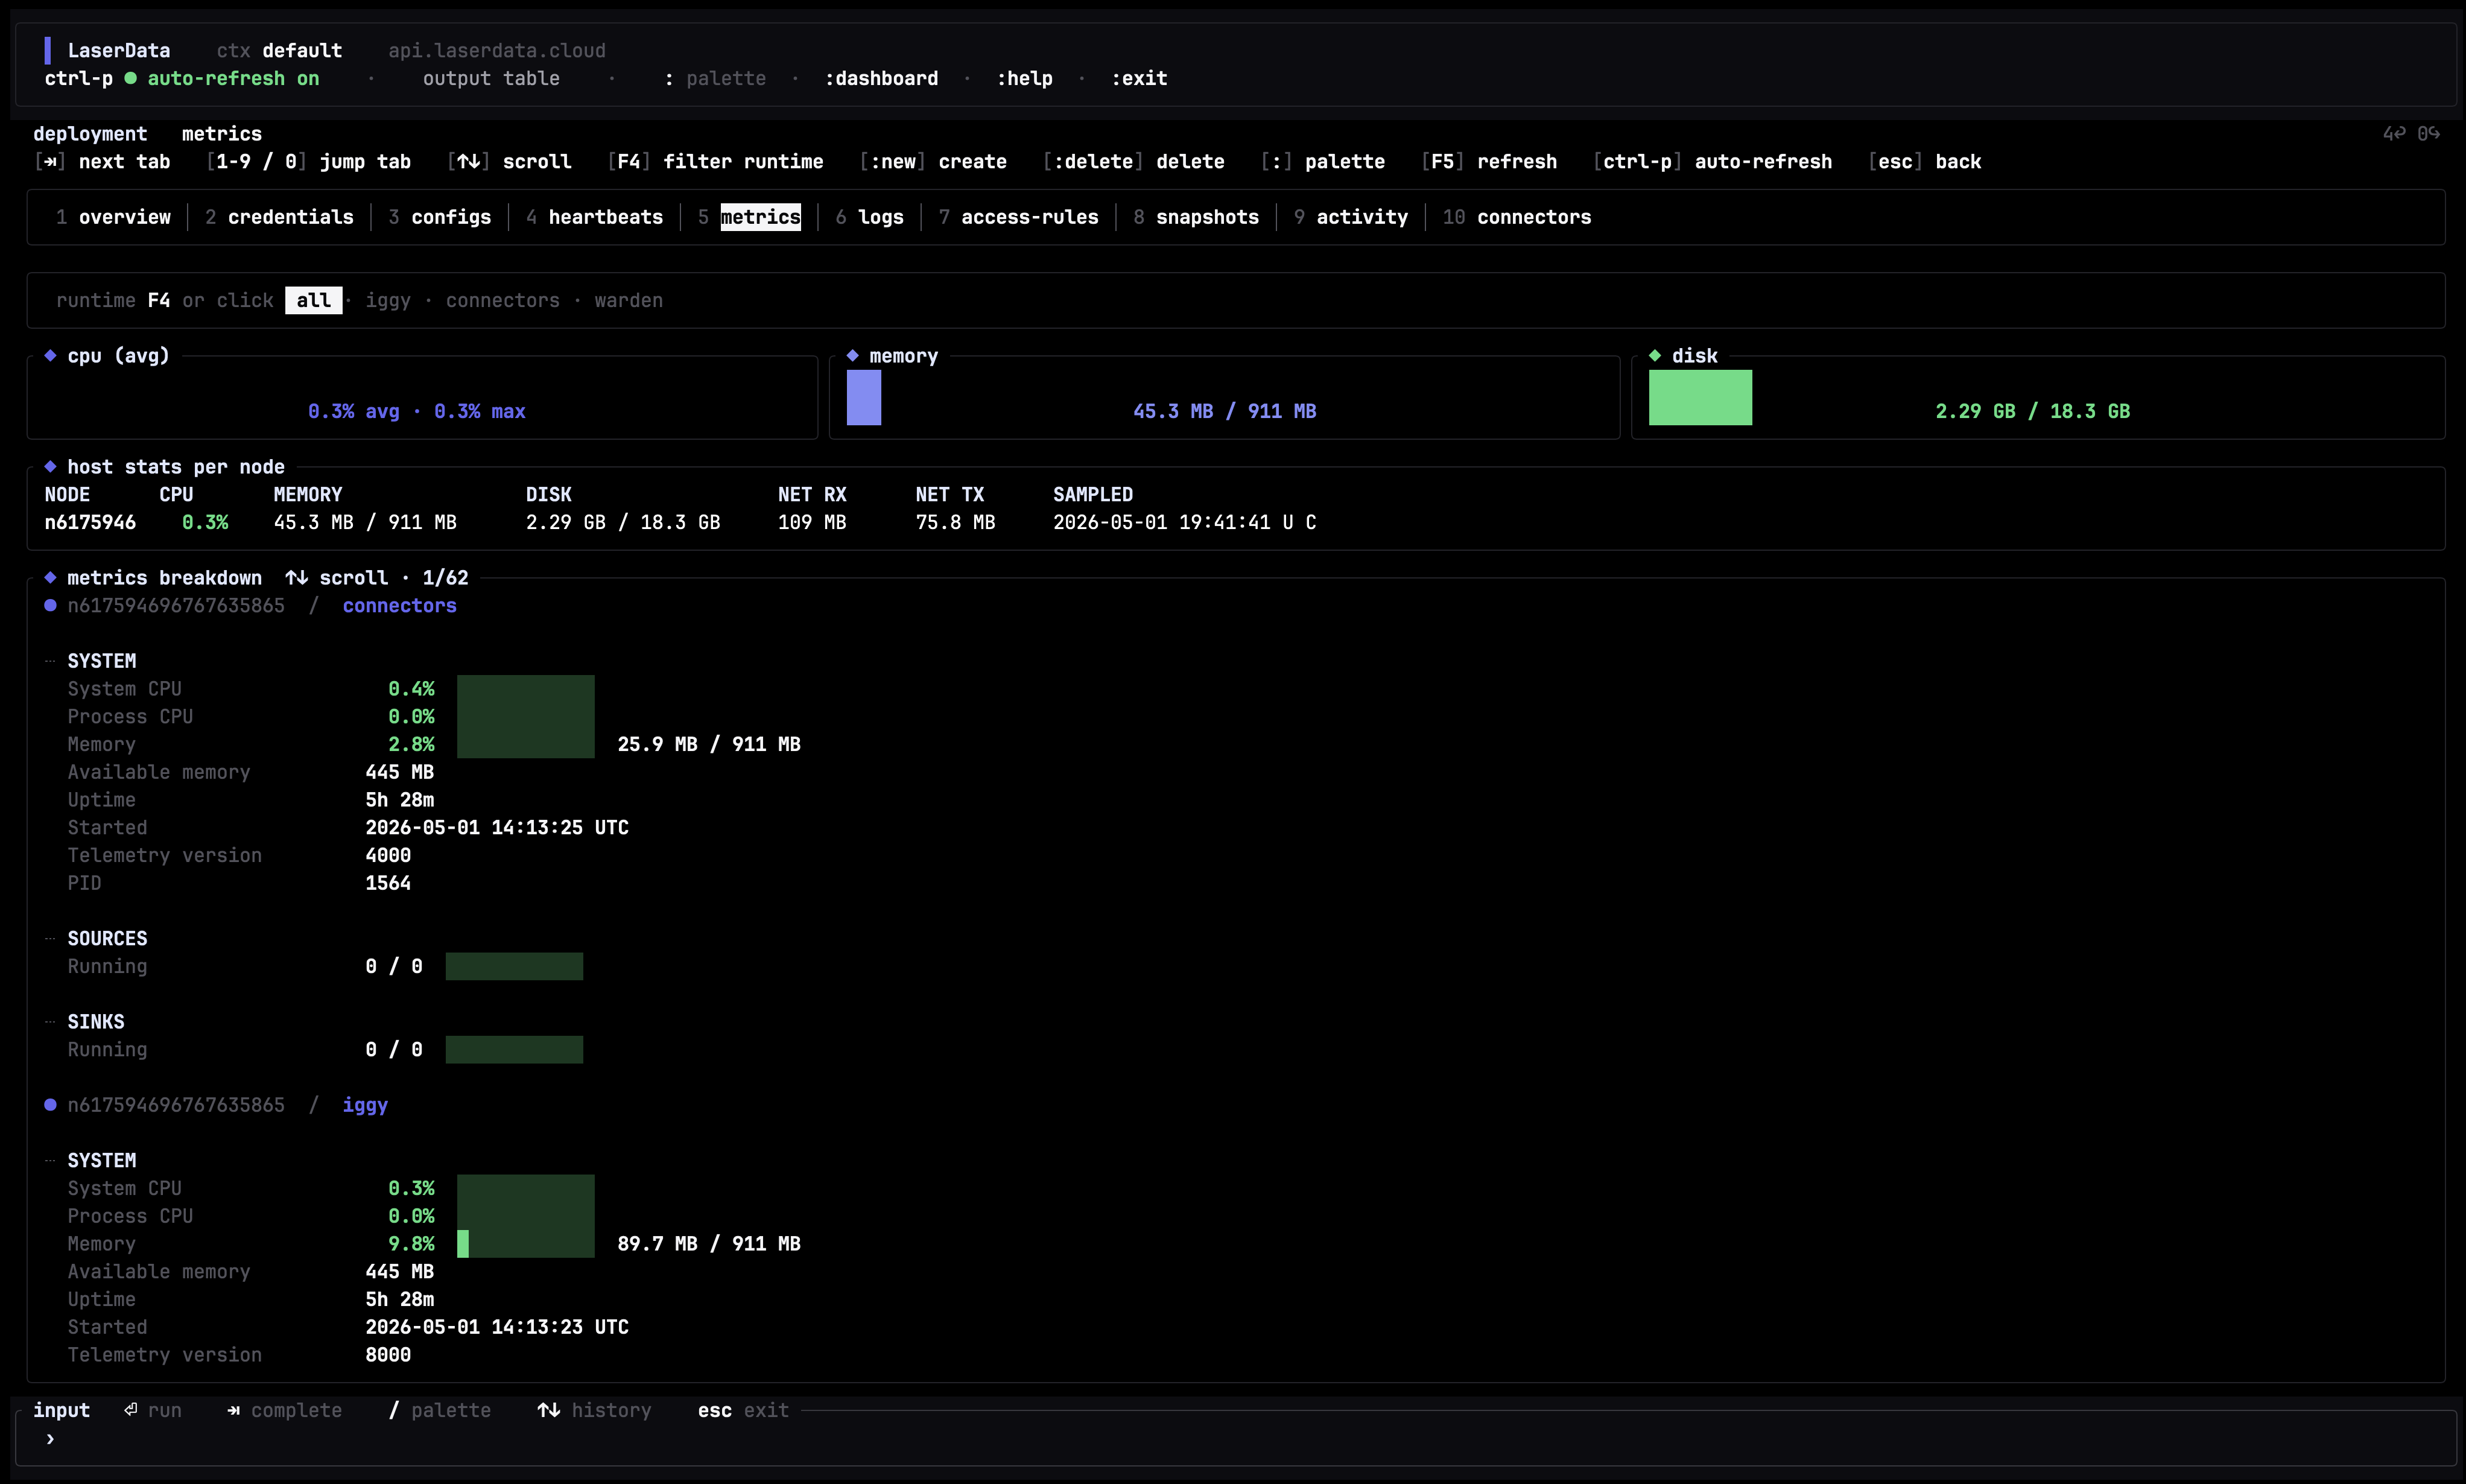The width and height of the screenshot is (2466, 1484).
Task: Click the connectors node status dot
Action: pos(50,605)
